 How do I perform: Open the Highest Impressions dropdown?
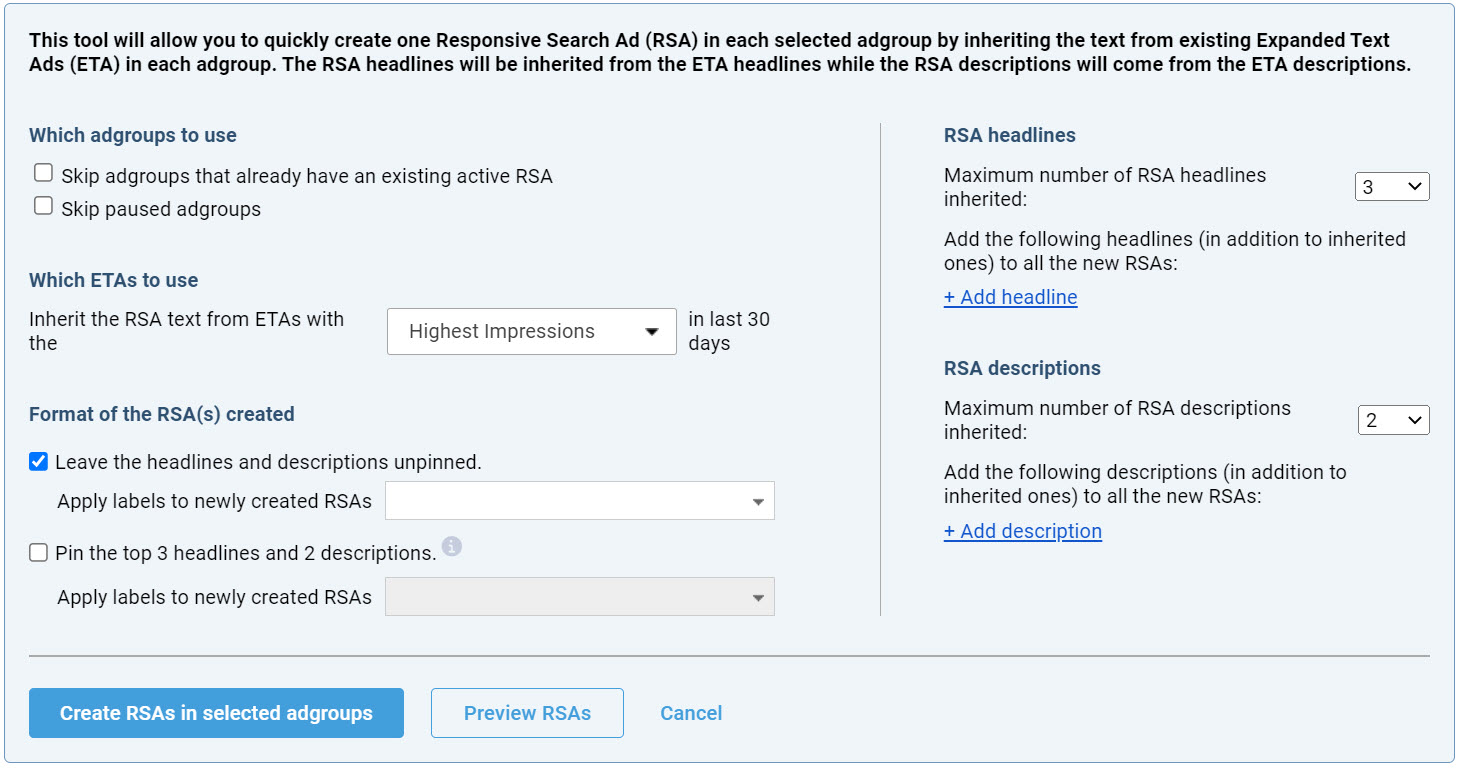click(x=531, y=331)
